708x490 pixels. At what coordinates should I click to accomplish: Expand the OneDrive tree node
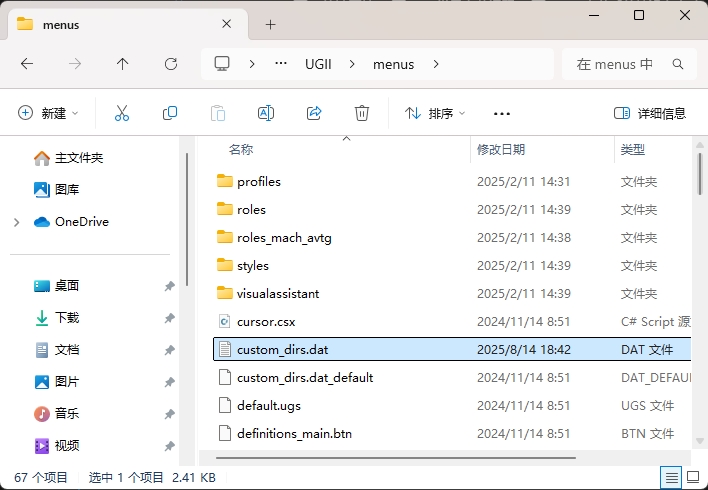pyautogui.click(x=17, y=222)
